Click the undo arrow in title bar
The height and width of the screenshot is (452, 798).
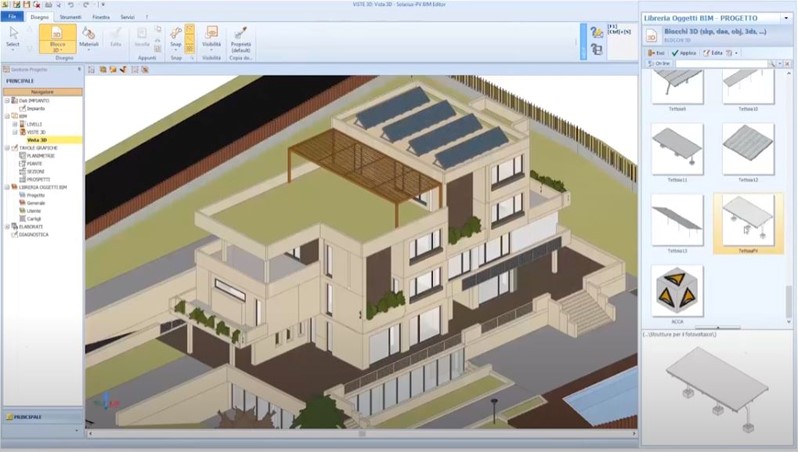70,5
